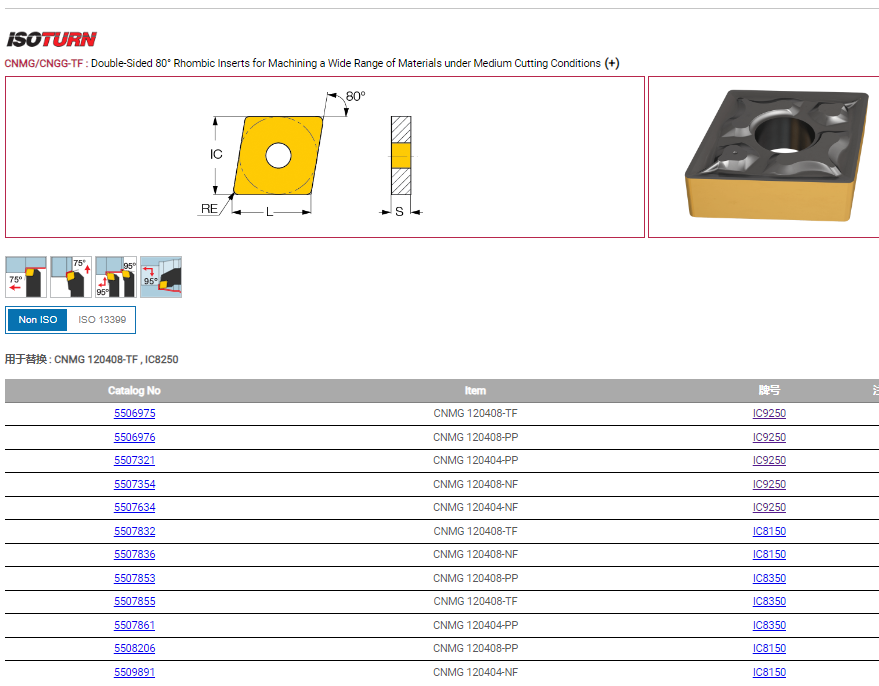Open catalog number 5506975
This screenshot has height=686, width=879.
click(x=134, y=414)
